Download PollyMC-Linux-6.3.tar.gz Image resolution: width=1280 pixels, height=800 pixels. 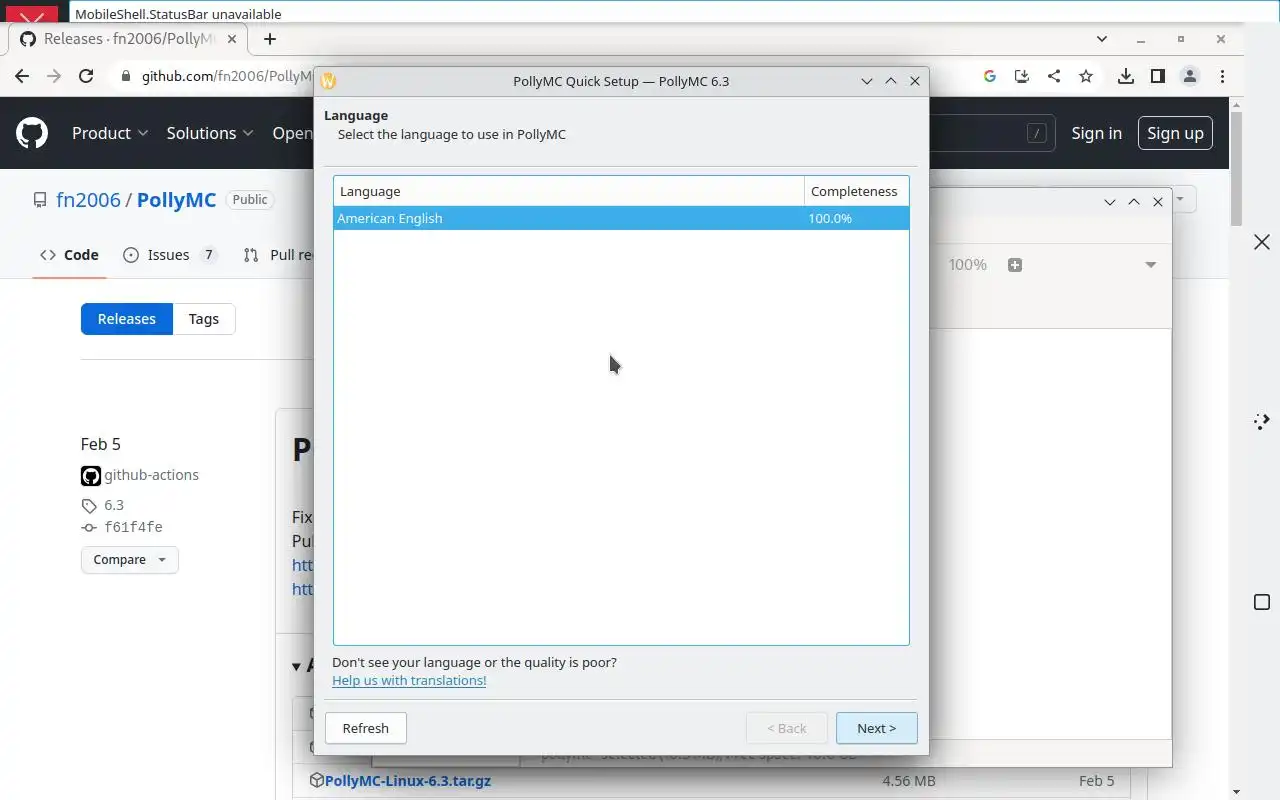point(408,780)
